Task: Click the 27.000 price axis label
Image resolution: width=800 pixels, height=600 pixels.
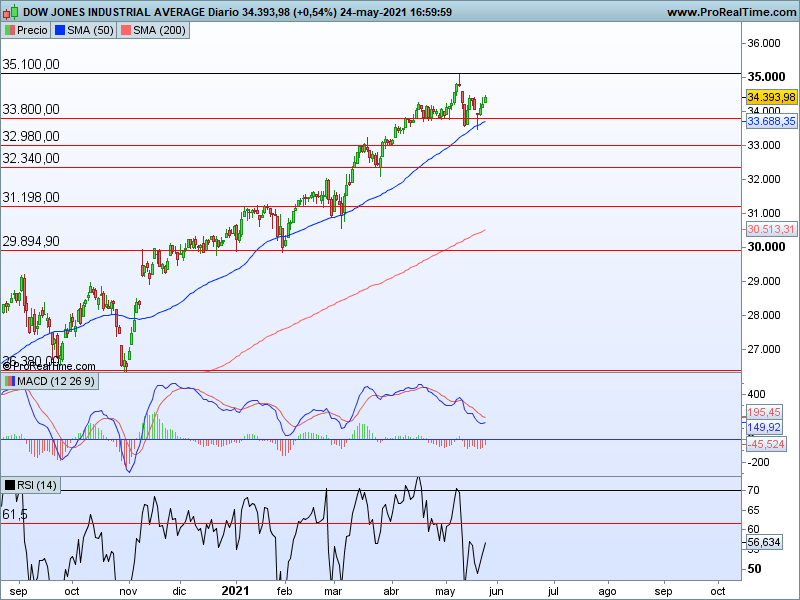Action: point(764,349)
